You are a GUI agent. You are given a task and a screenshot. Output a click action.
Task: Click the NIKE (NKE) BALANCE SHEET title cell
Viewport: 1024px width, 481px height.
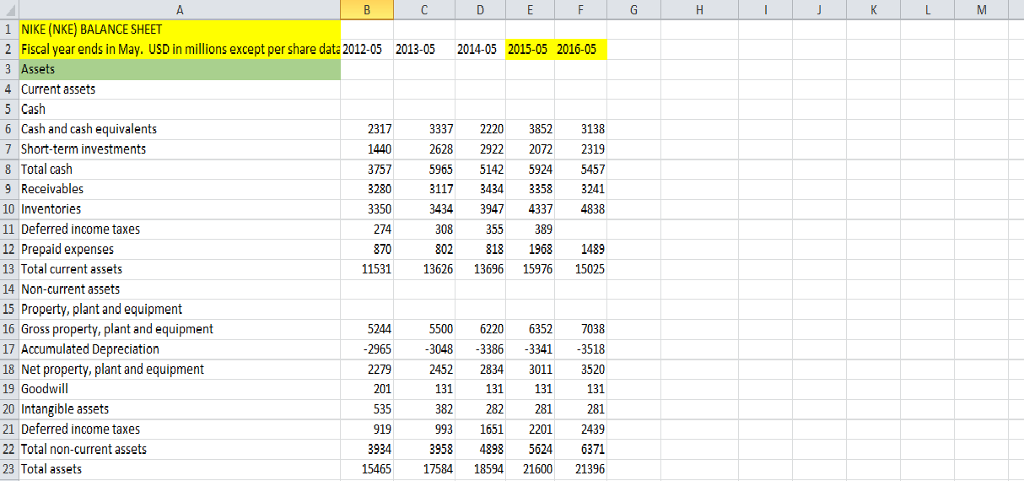coord(180,29)
